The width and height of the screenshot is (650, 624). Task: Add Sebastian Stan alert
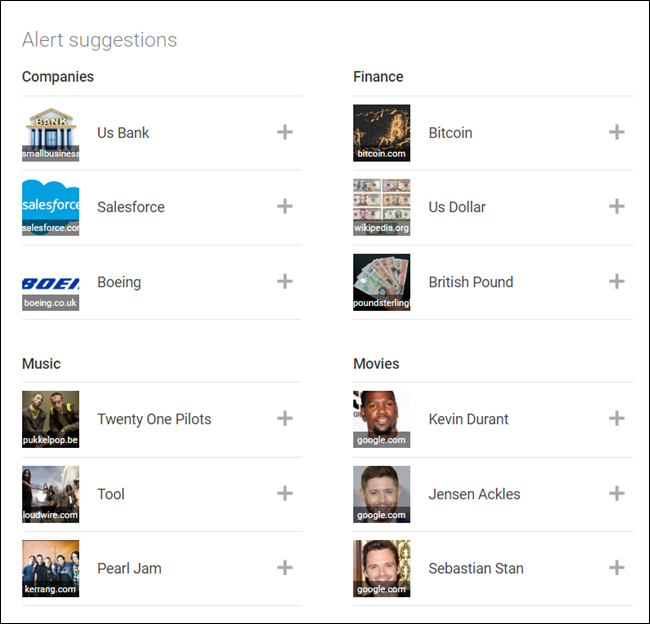click(x=617, y=568)
